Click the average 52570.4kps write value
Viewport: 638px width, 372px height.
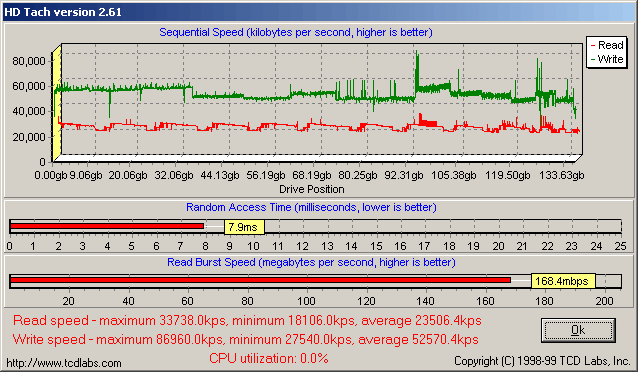(x=419, y=339)
